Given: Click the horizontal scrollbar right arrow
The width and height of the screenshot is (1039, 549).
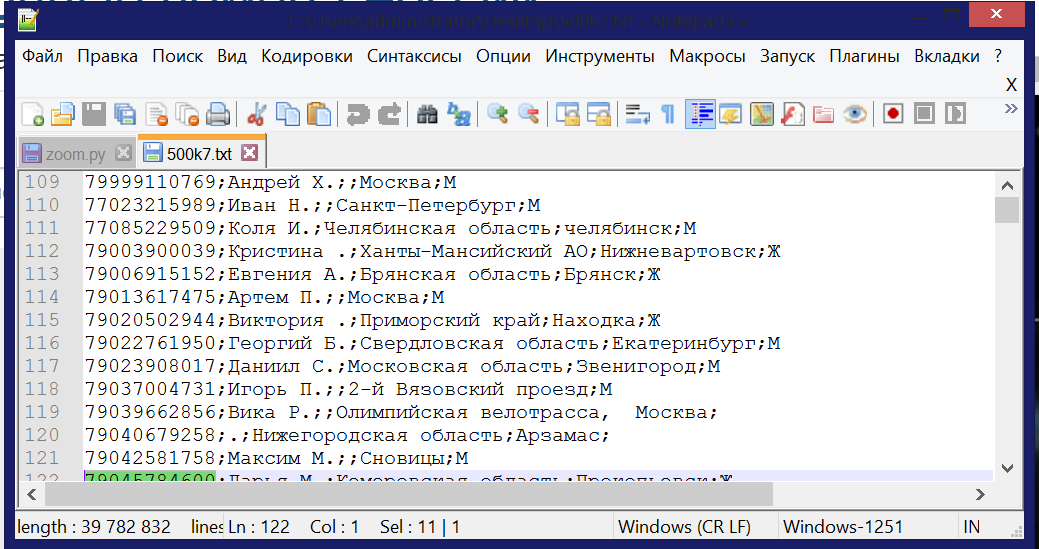Looking at the screenshot, I should coord(981,494).
